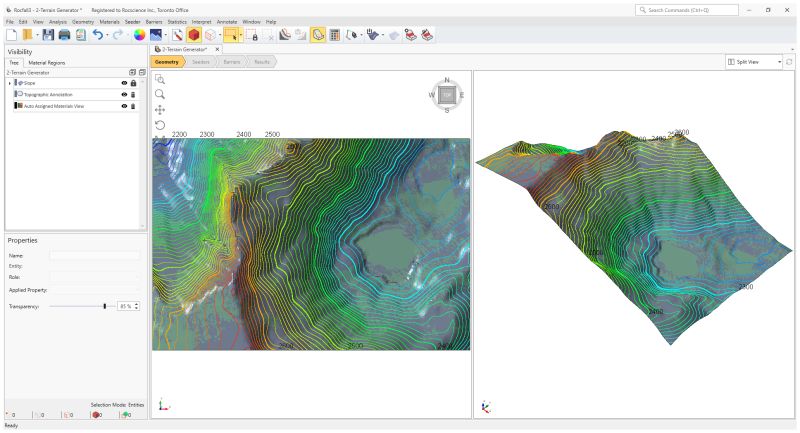
Task: Open dropdown arrow beside wireframe cube
Action: tap(220, 35)
